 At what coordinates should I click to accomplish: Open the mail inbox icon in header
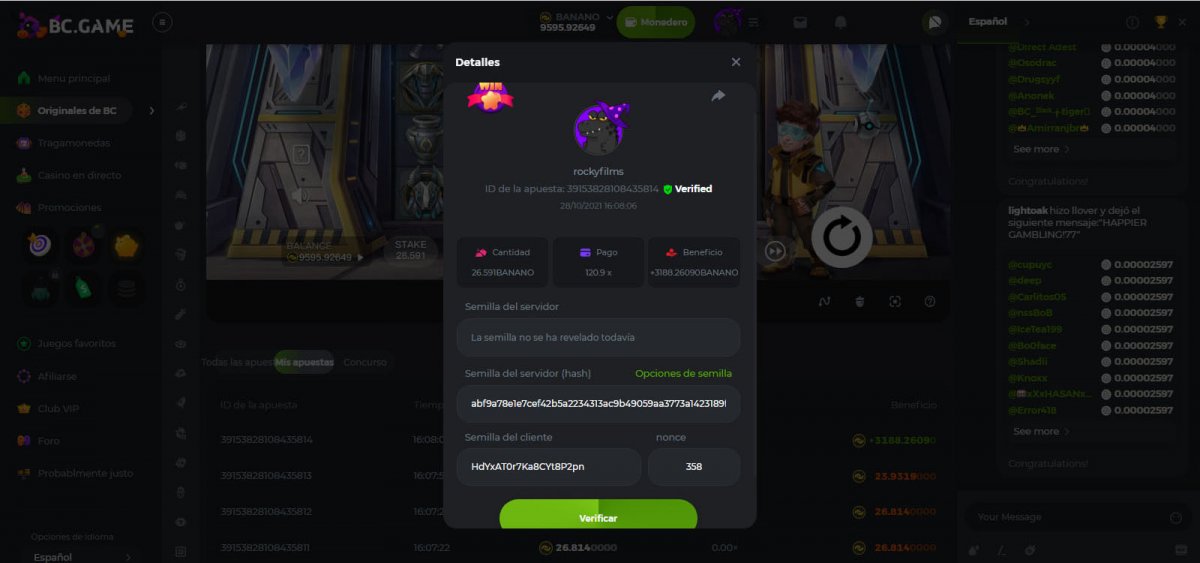[x=800, y=22]
